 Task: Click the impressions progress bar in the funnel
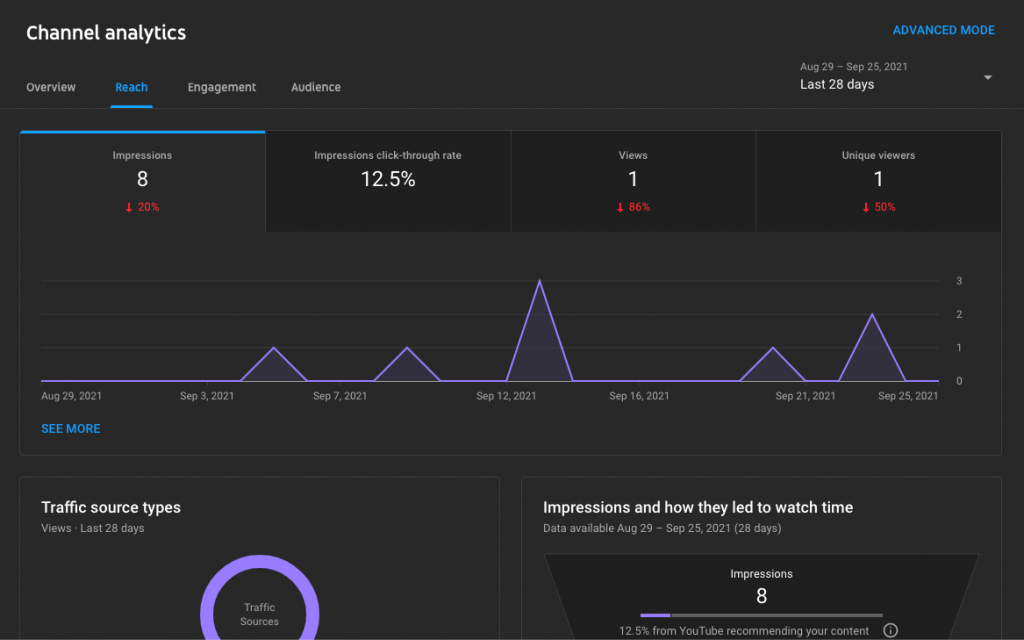(761, 615)
